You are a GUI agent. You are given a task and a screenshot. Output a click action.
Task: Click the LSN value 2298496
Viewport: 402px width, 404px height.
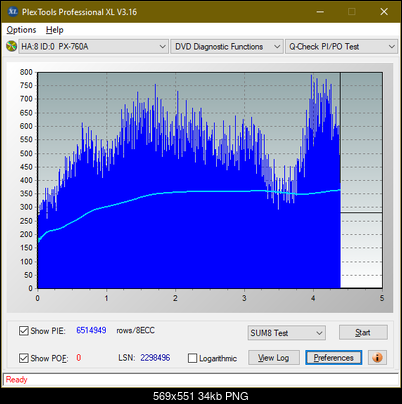(155, 358)
